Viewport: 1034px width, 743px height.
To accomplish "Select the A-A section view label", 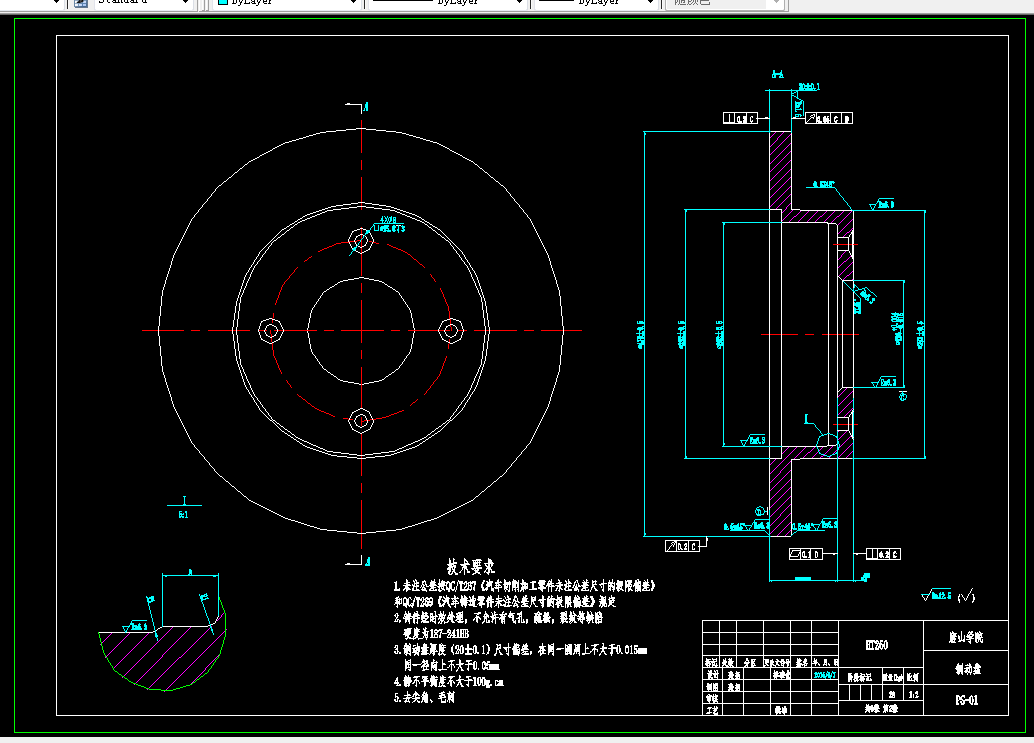I will pyautogui.click(x=777, y=74).
